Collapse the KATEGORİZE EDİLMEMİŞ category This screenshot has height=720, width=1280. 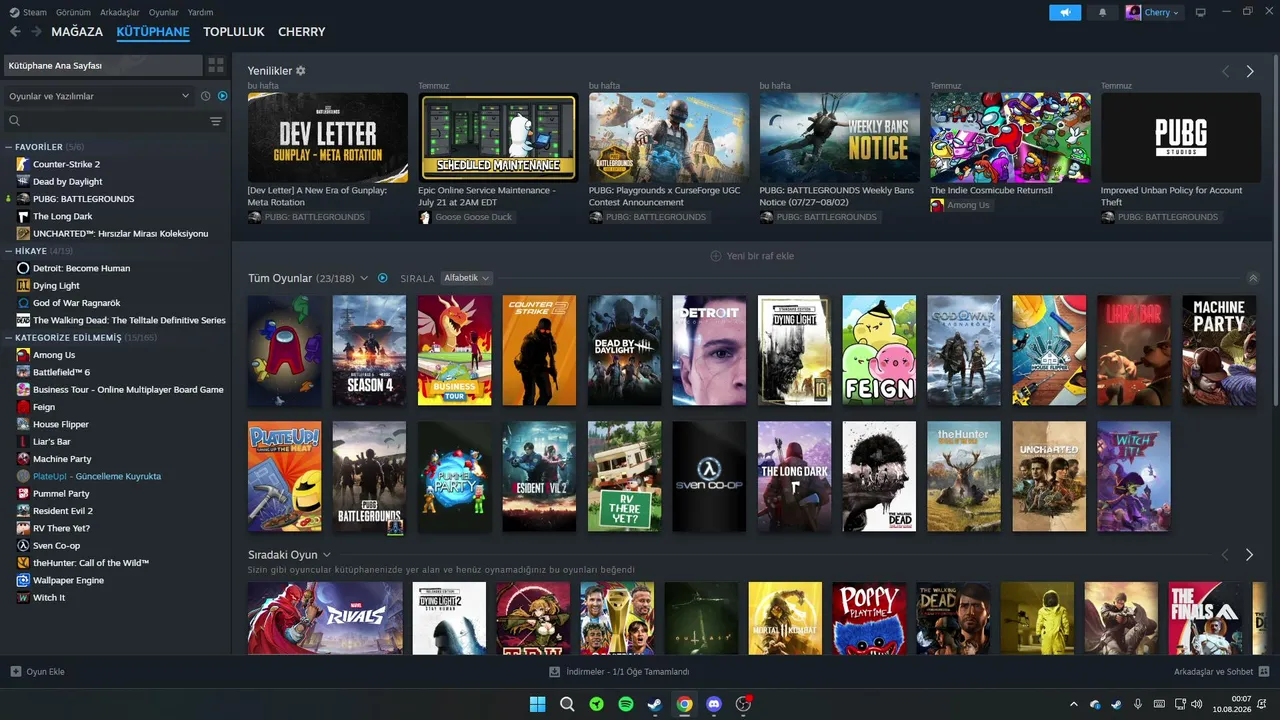[x=9, y=338]
